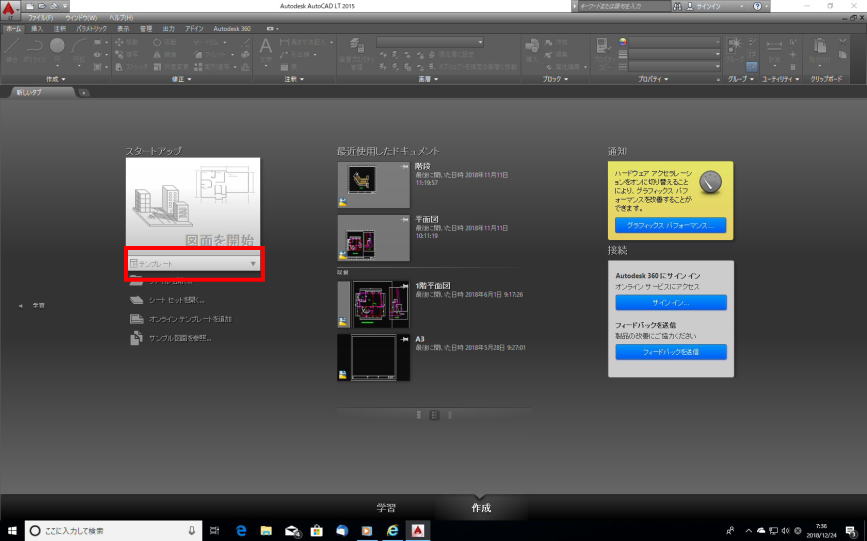This screenshot has height=541, width=867.
Task: Open Windows Start menu
Action: (12, 530)
